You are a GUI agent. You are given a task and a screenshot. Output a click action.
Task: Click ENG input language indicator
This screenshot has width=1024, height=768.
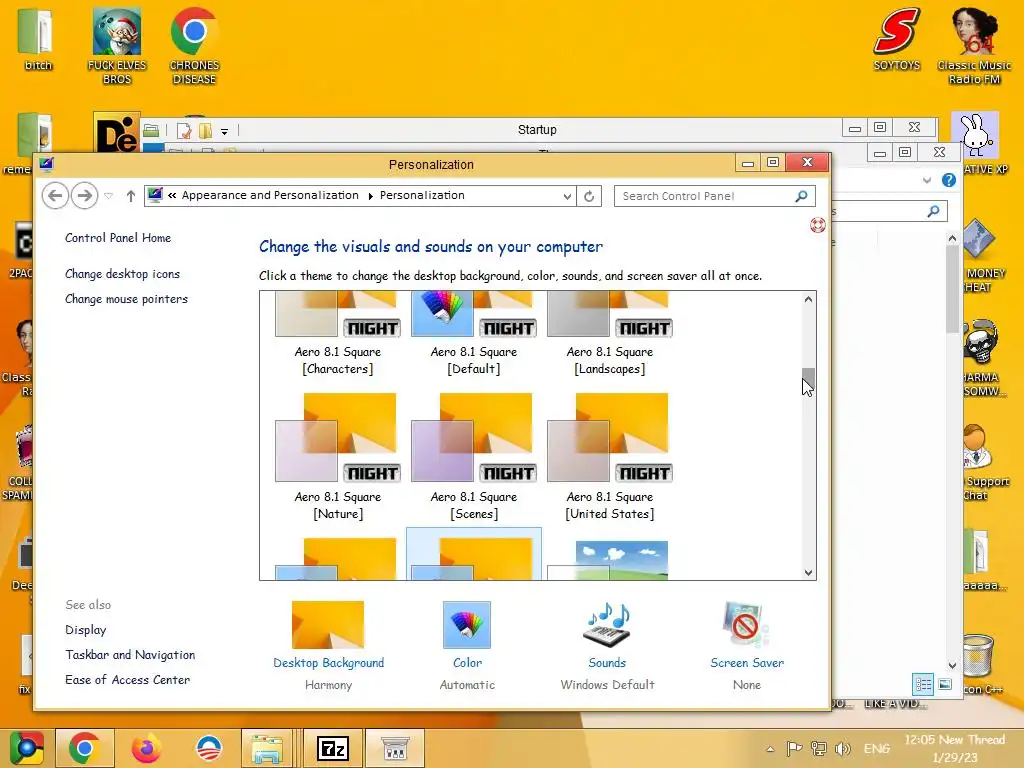[876, 748]
